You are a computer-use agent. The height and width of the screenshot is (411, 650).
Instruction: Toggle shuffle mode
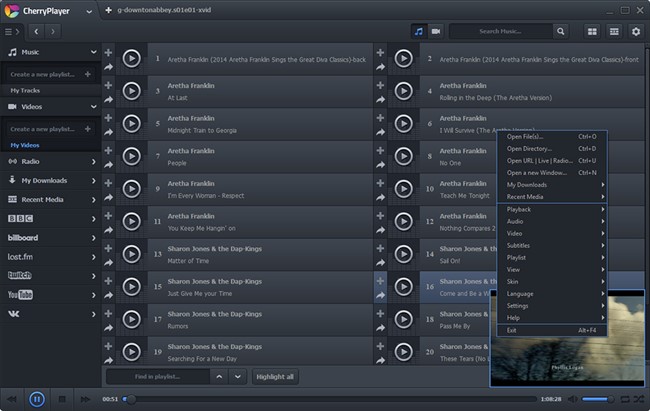[639, 399]
